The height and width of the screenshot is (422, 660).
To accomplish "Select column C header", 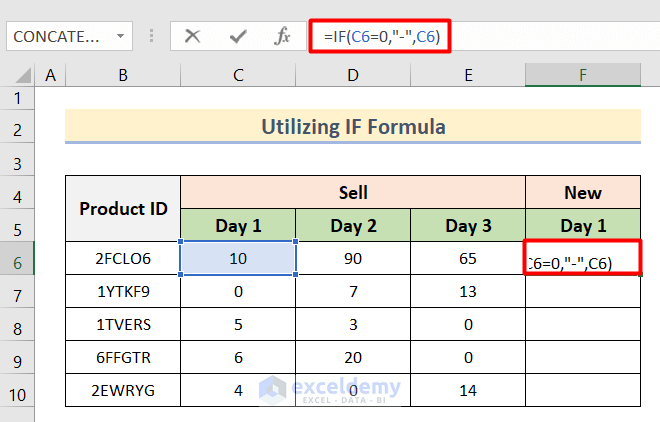I will [238, 75].
